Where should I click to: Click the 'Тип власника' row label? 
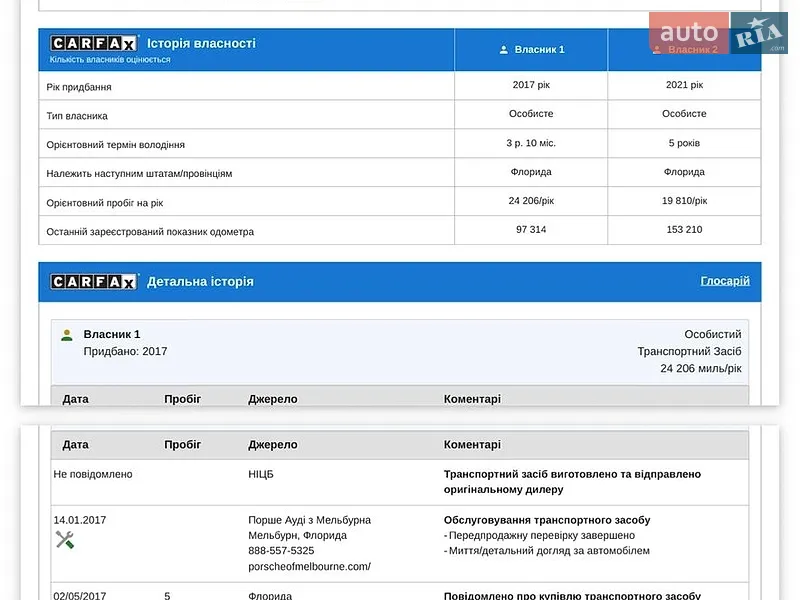tap(77, 116)
